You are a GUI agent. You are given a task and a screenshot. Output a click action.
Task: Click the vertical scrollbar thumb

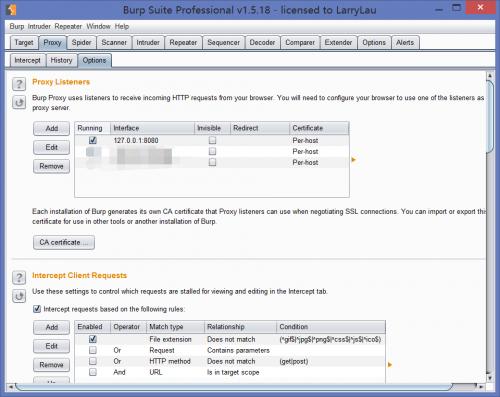pyautogui.click(x=490, y=117)
